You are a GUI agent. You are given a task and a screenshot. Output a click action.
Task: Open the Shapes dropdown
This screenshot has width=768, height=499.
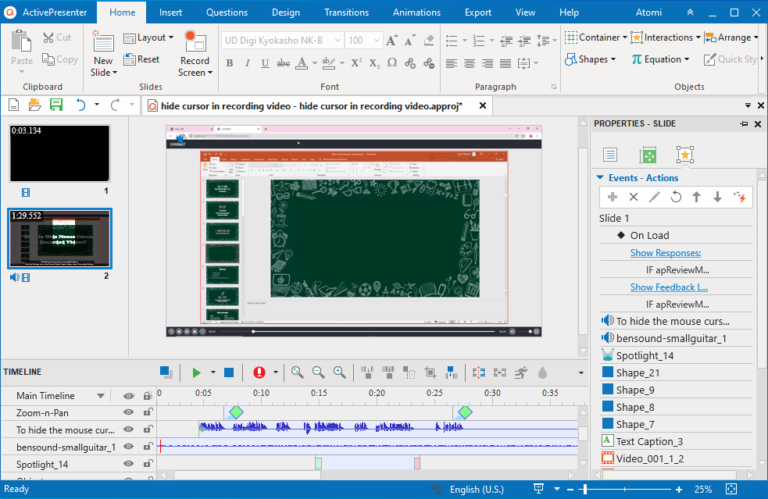click(613, 59)
